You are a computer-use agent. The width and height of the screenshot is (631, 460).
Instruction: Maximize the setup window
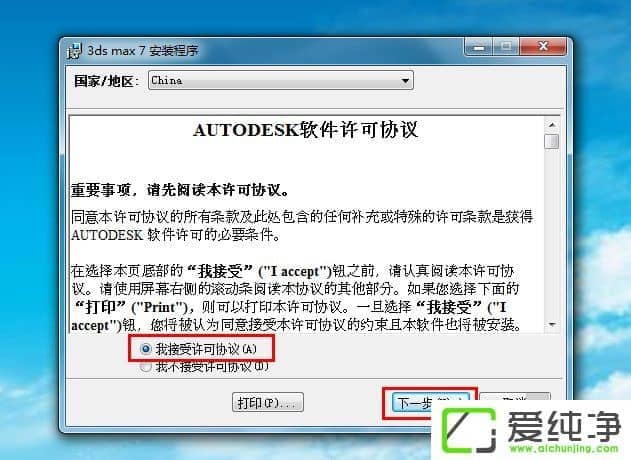(x=506, y=47)
